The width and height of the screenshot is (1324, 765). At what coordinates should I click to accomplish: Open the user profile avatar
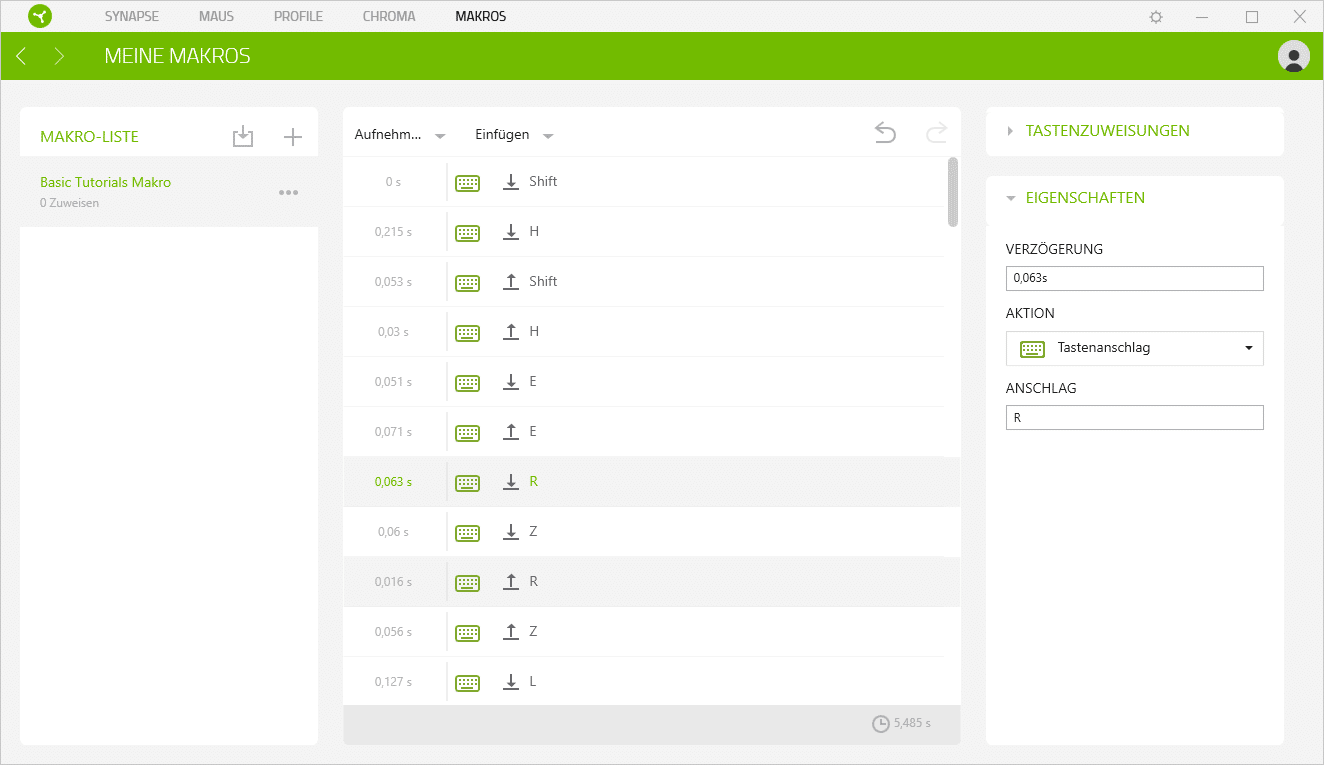coord(1293,56)
